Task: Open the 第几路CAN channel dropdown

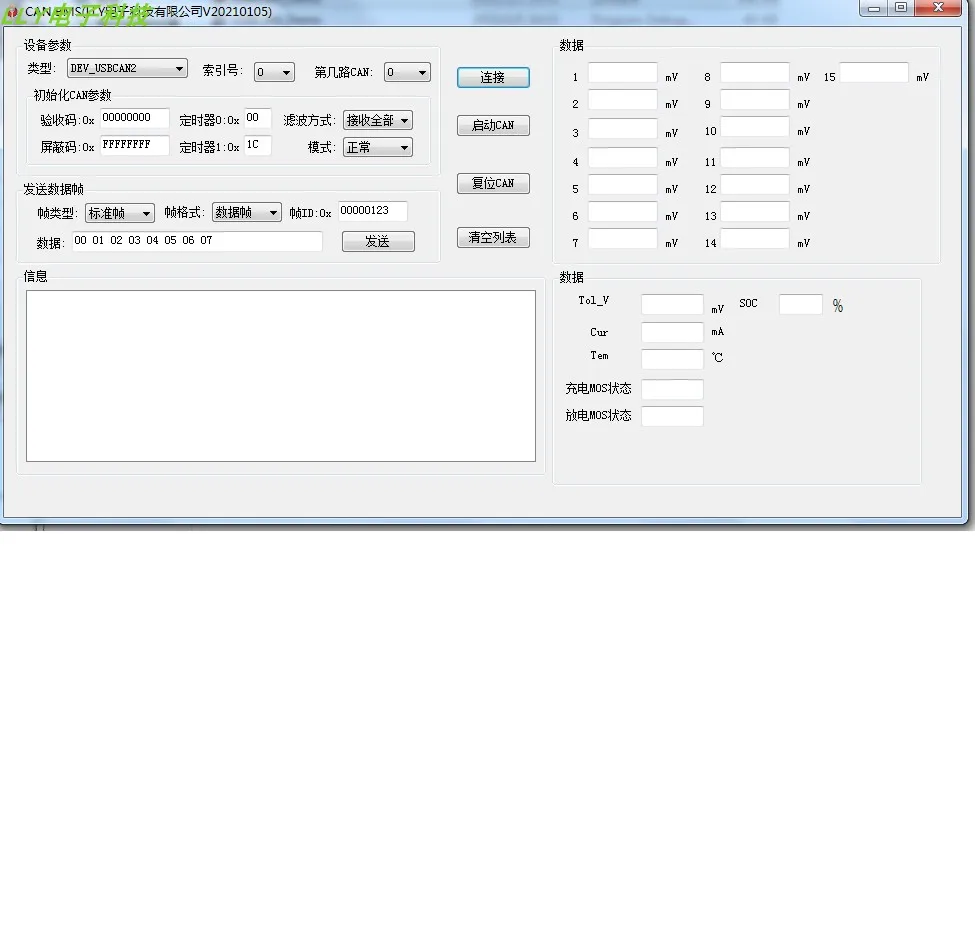Action: coord(407,72)
